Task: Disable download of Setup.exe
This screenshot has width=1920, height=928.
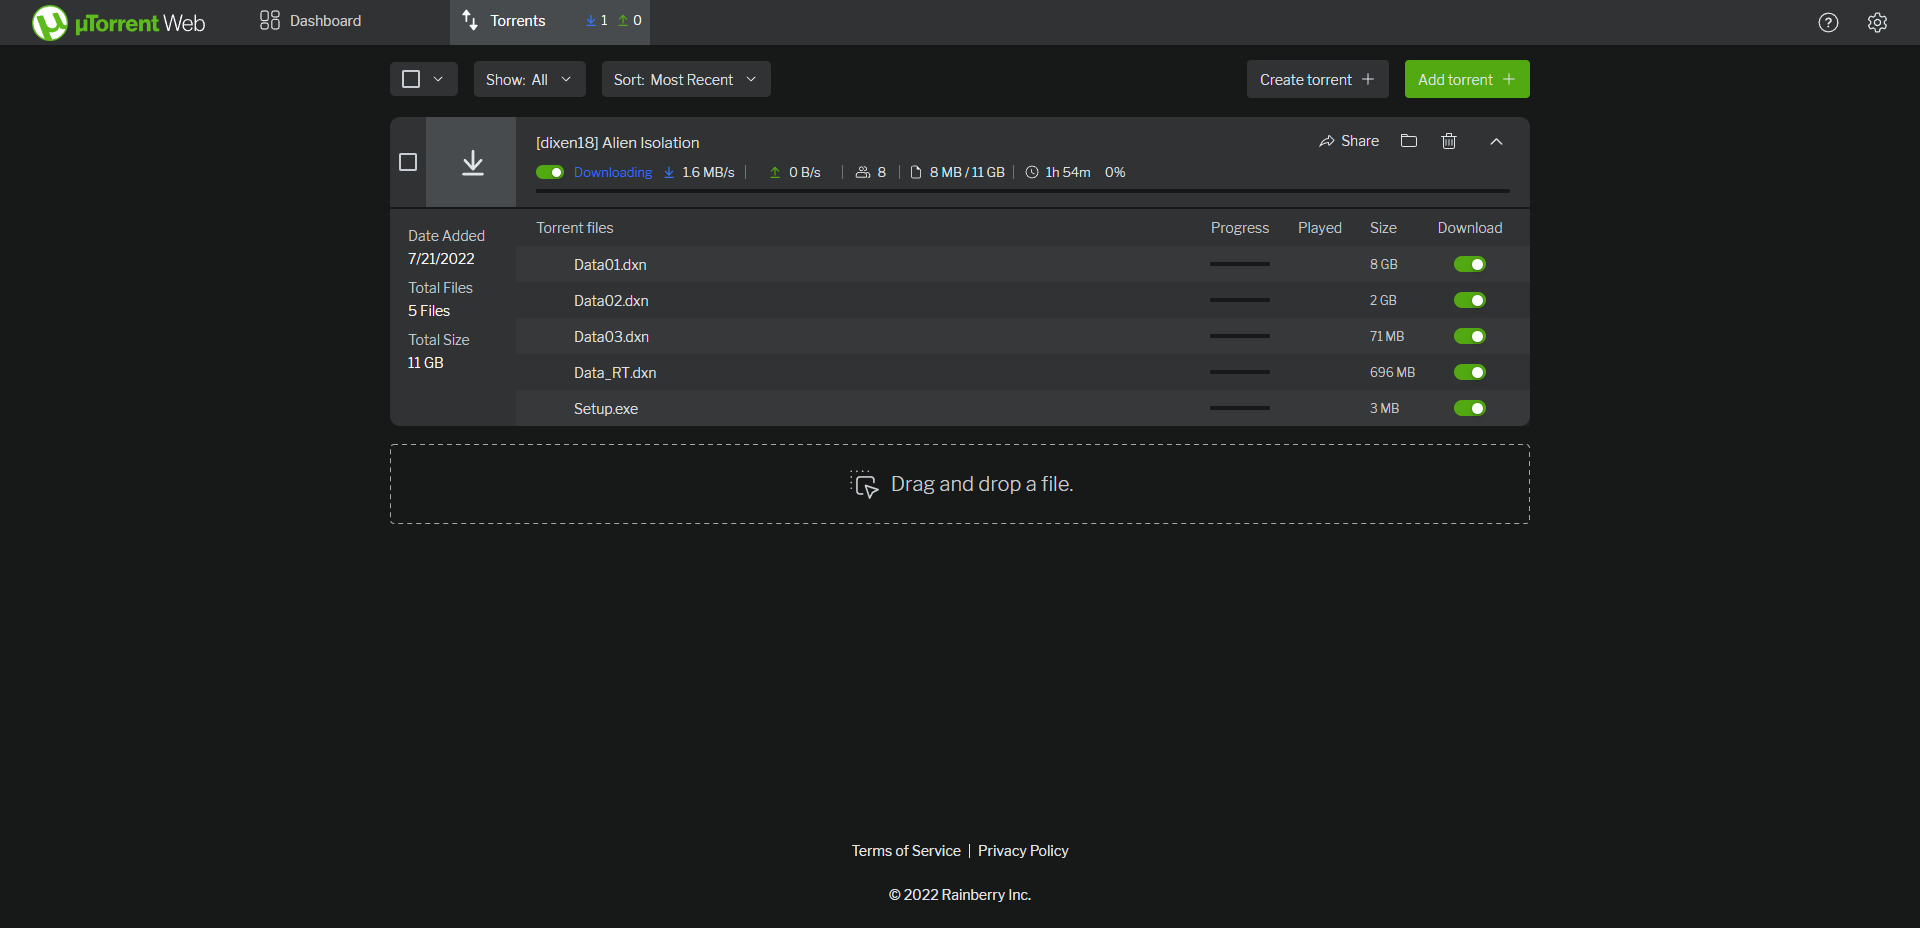Action: [x=1470, y=408]
